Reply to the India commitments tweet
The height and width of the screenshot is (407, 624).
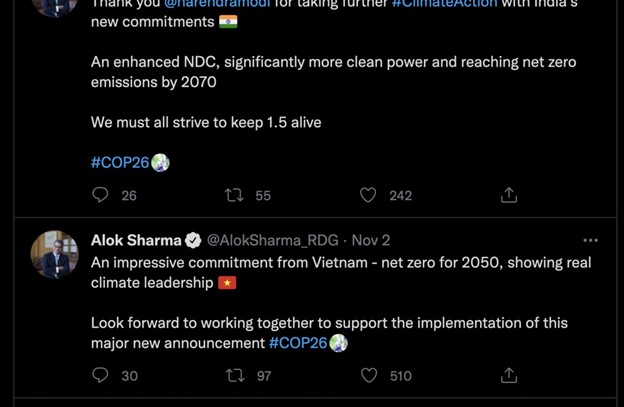100,195
